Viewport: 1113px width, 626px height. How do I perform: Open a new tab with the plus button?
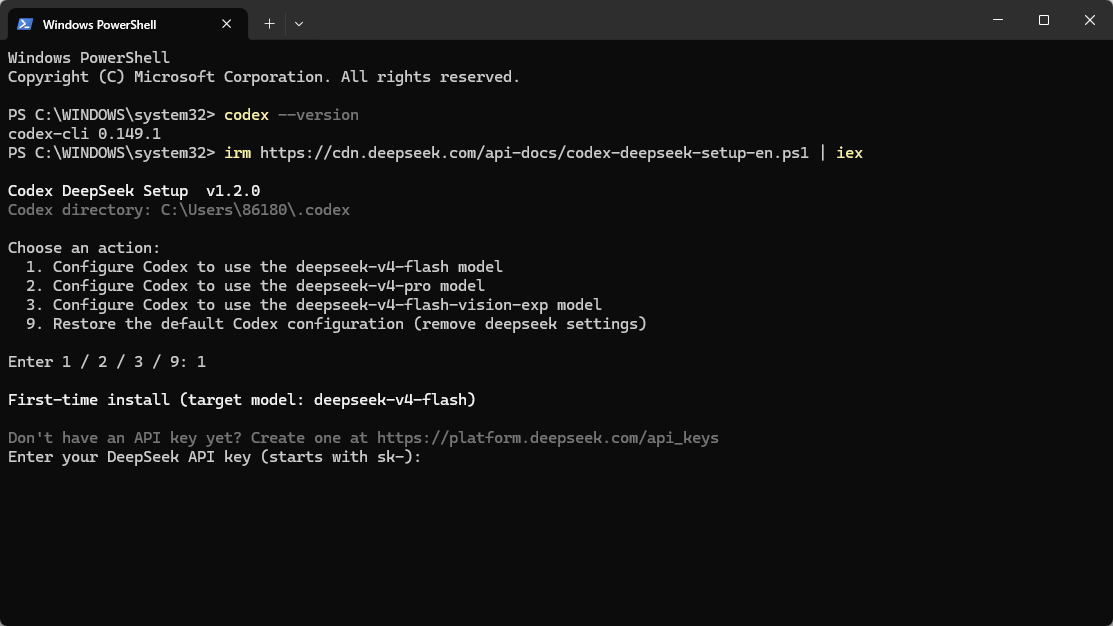point(269,24)
